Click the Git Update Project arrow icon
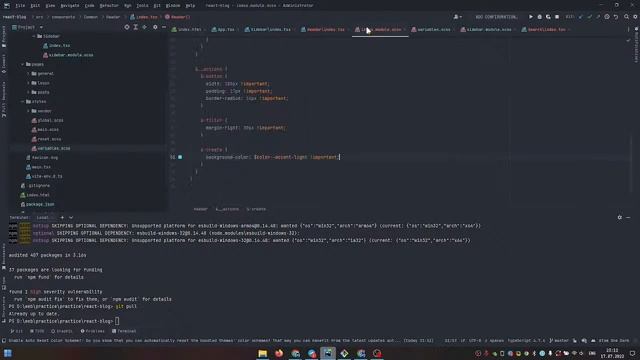 580,17
